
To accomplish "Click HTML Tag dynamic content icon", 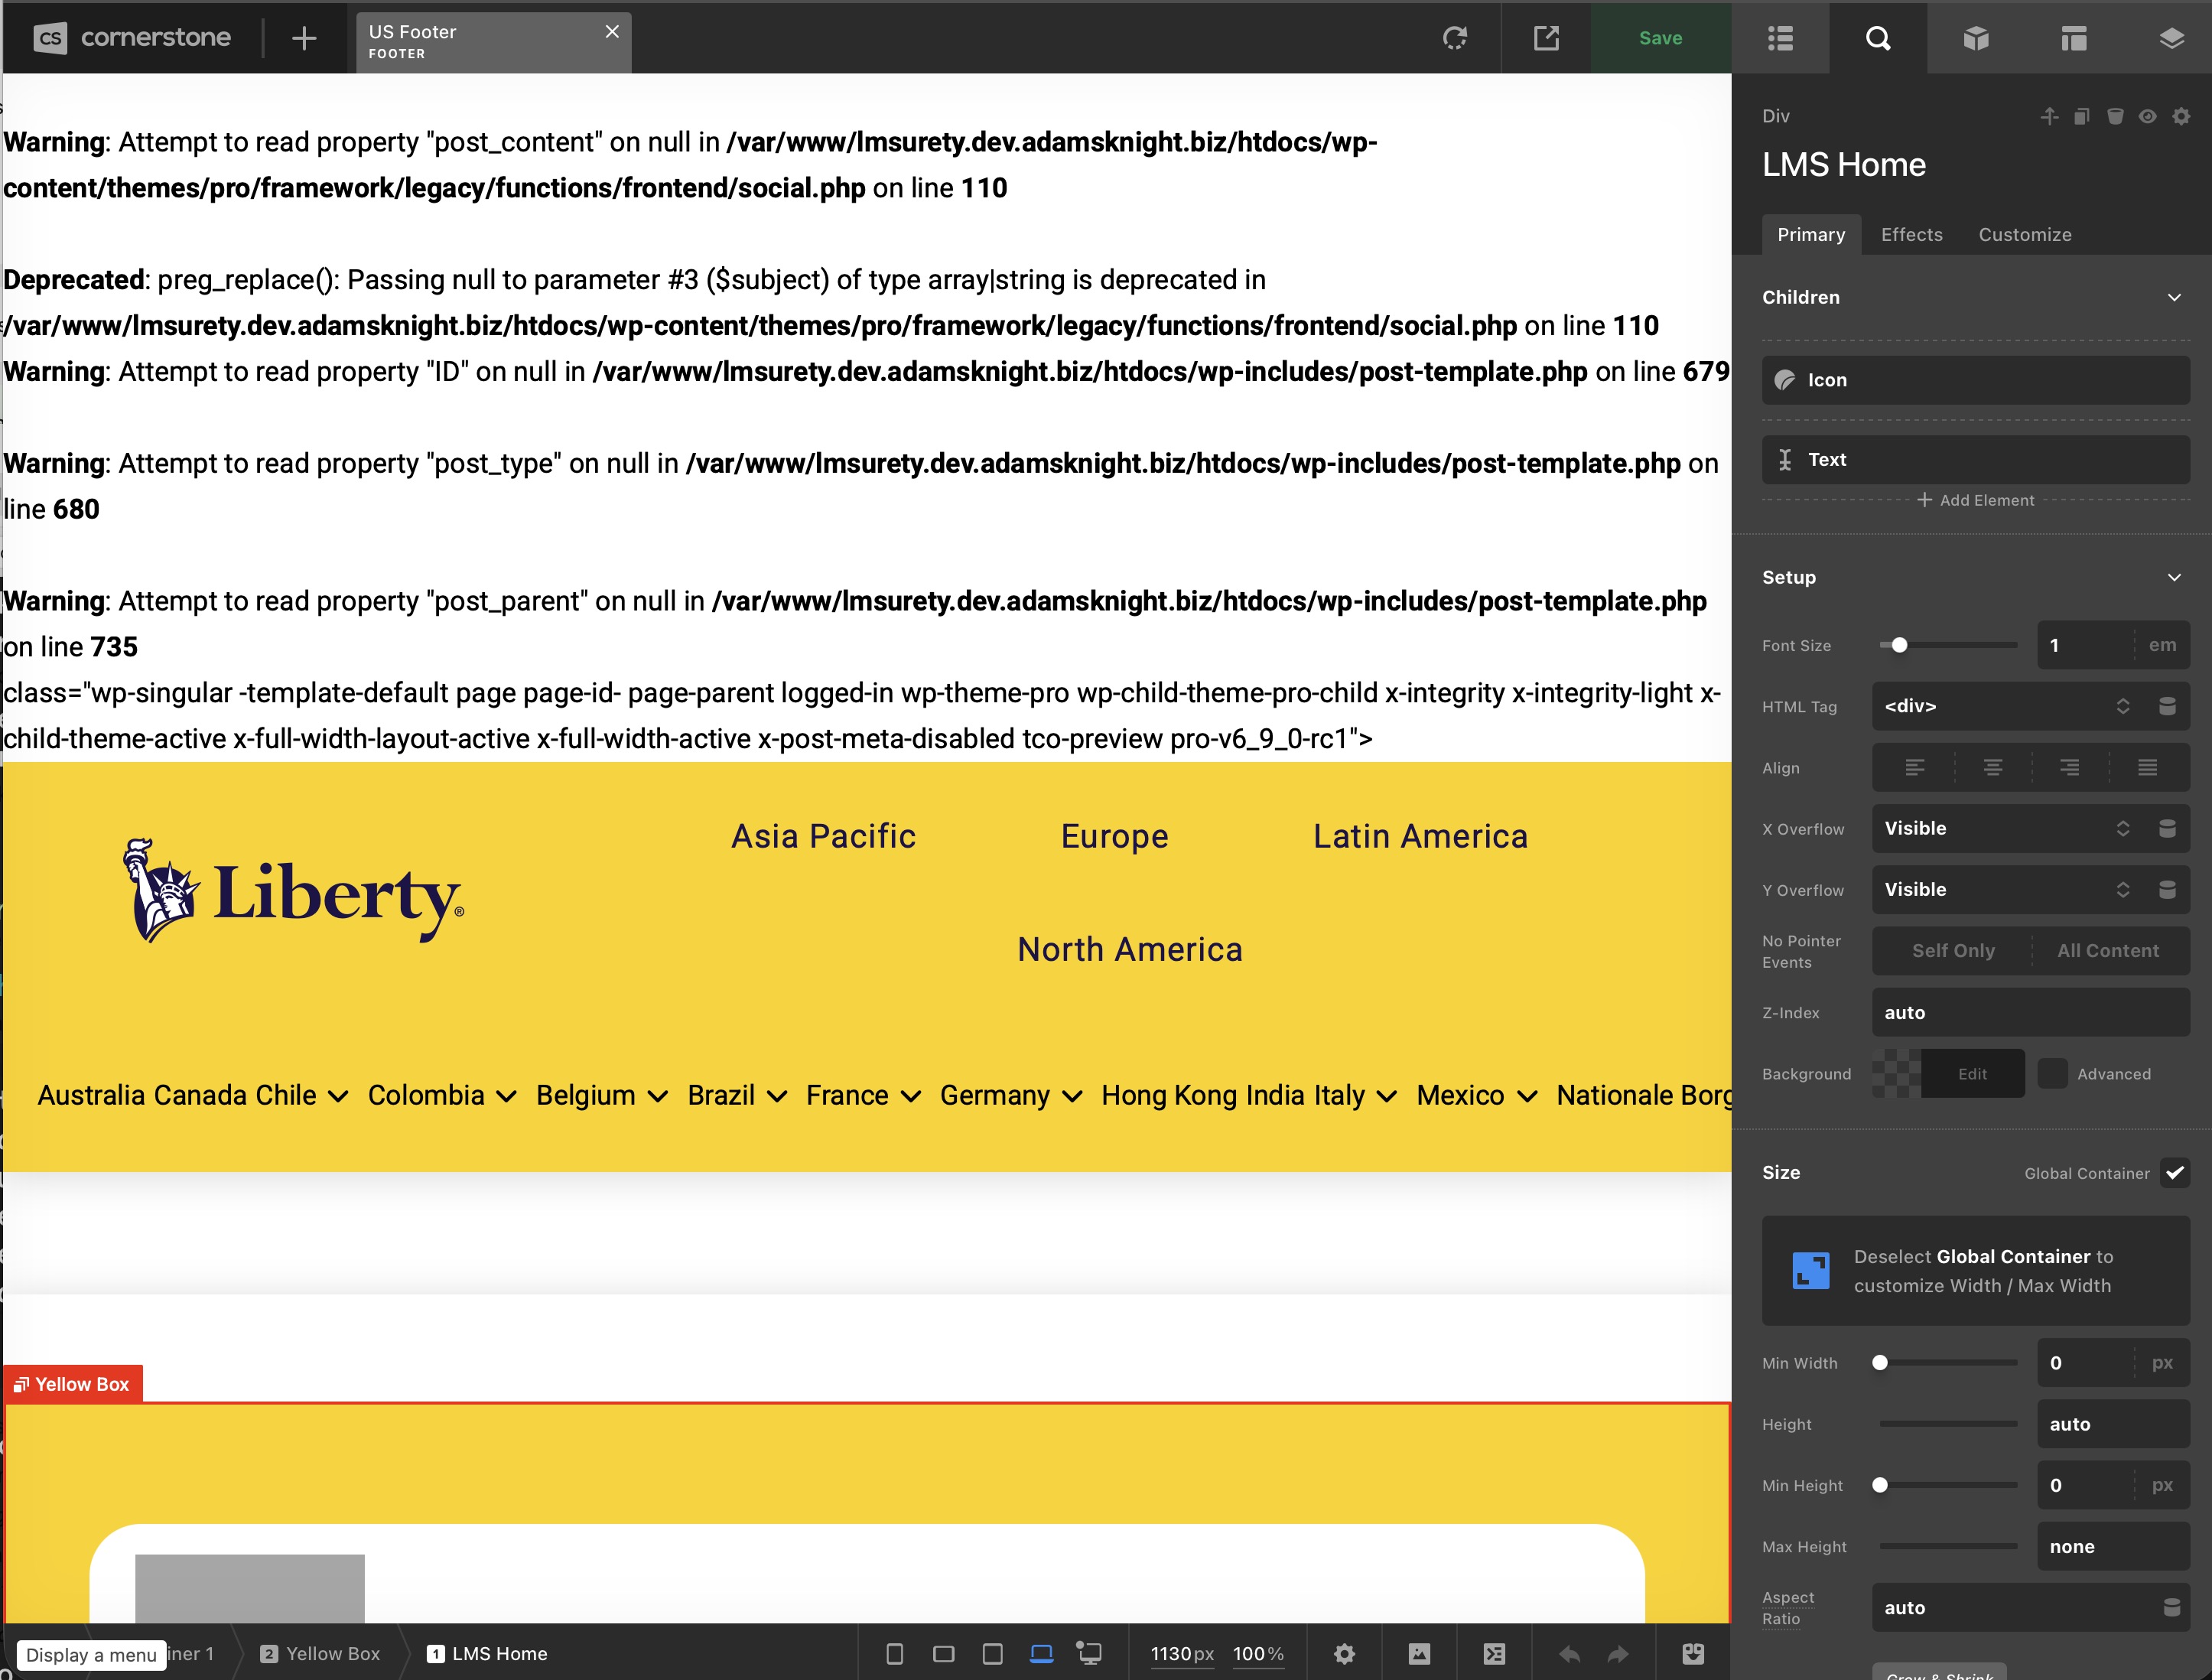I will (x=2167, y=706).
